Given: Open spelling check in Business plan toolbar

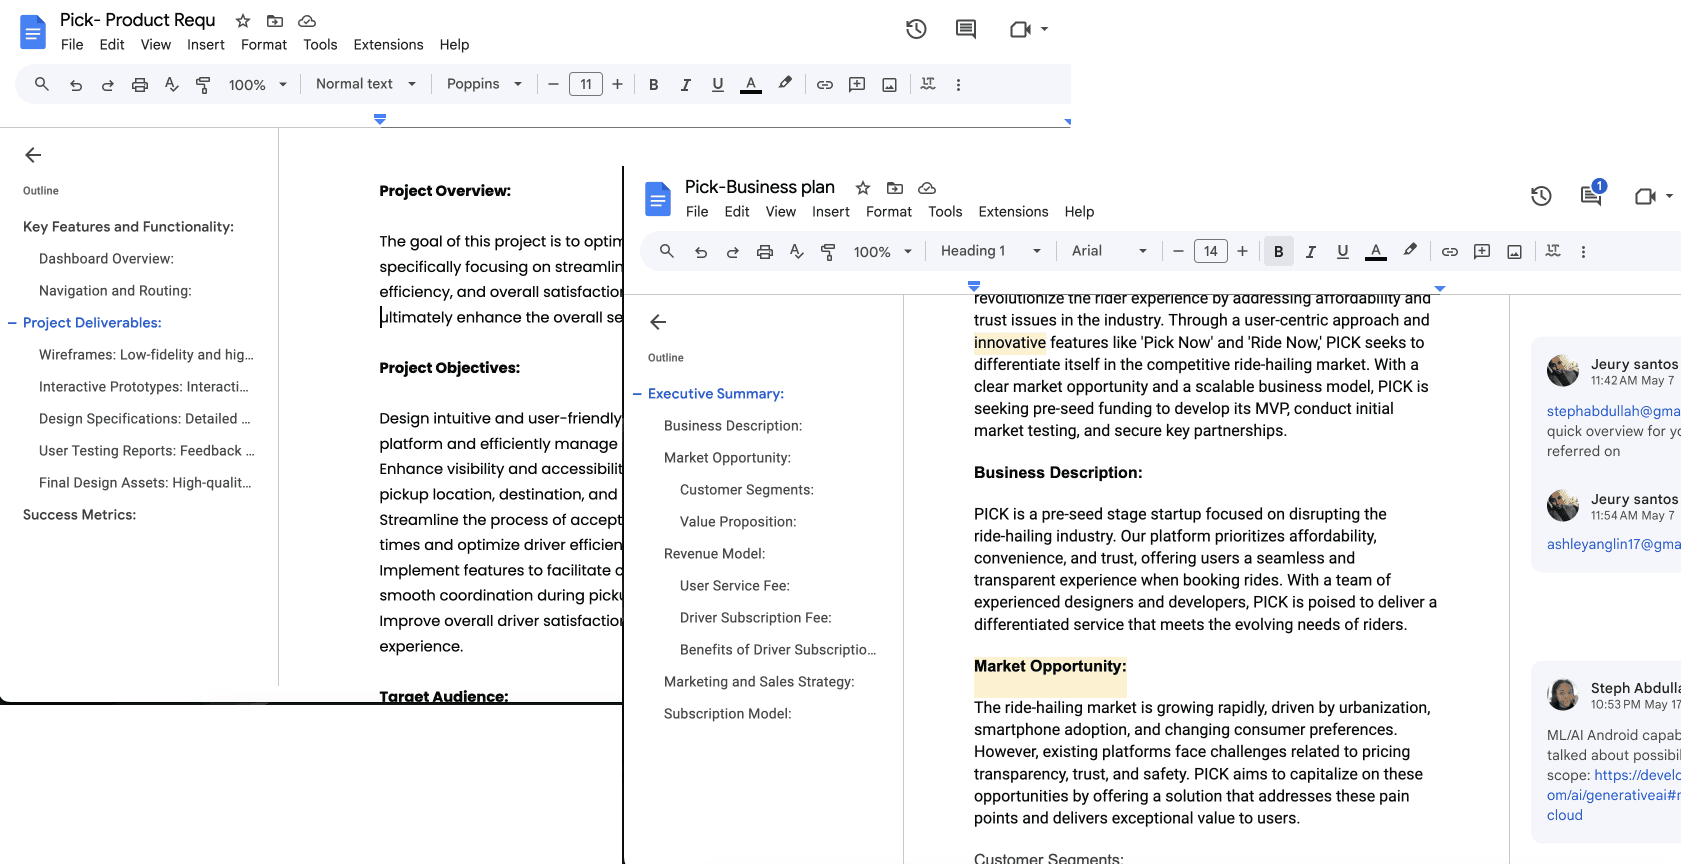Looking at the screenshot, I should click(x=797, y=252).
